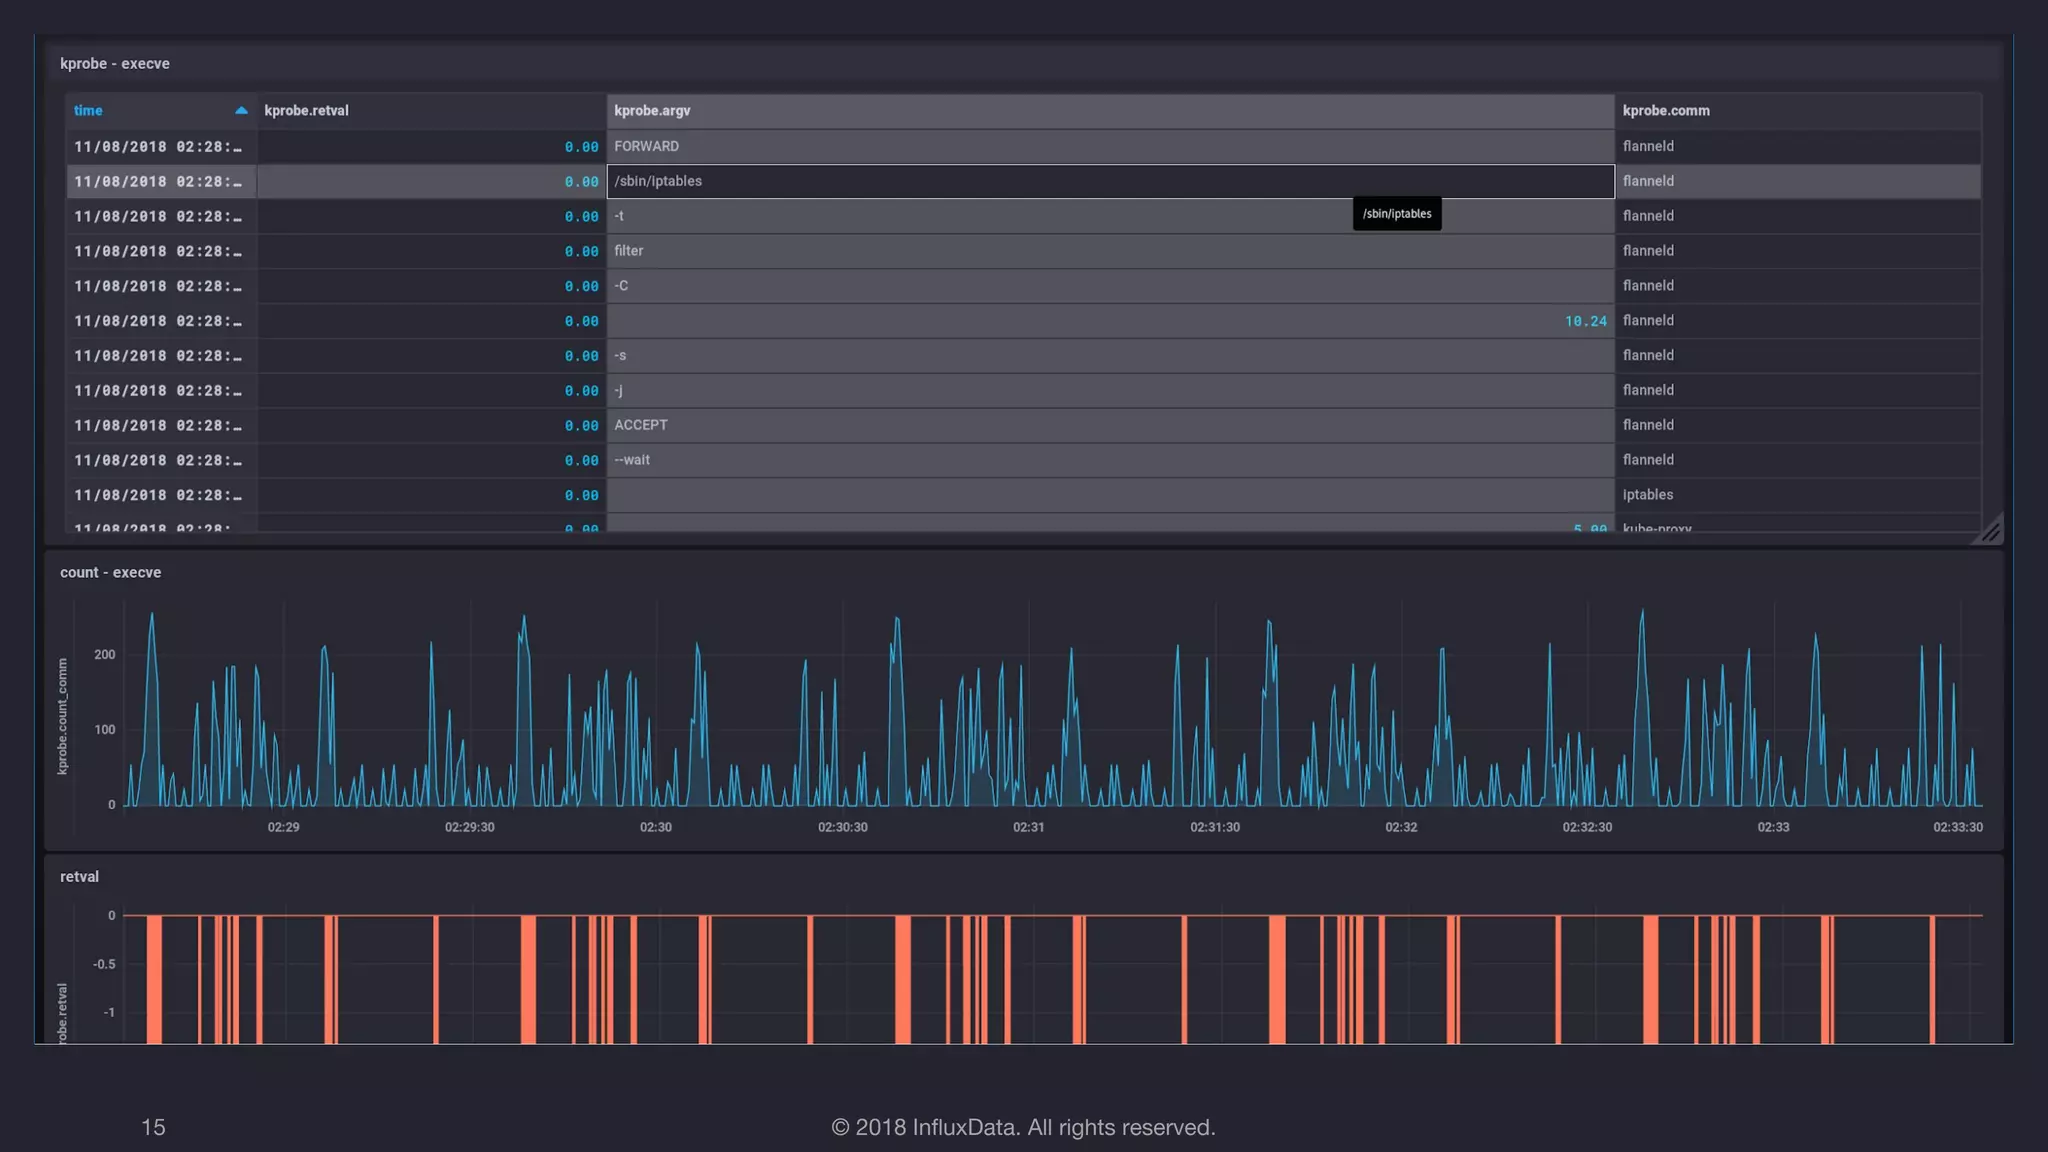
Task: Sort by kprobe.retval column header
Action: click(306, 111)
